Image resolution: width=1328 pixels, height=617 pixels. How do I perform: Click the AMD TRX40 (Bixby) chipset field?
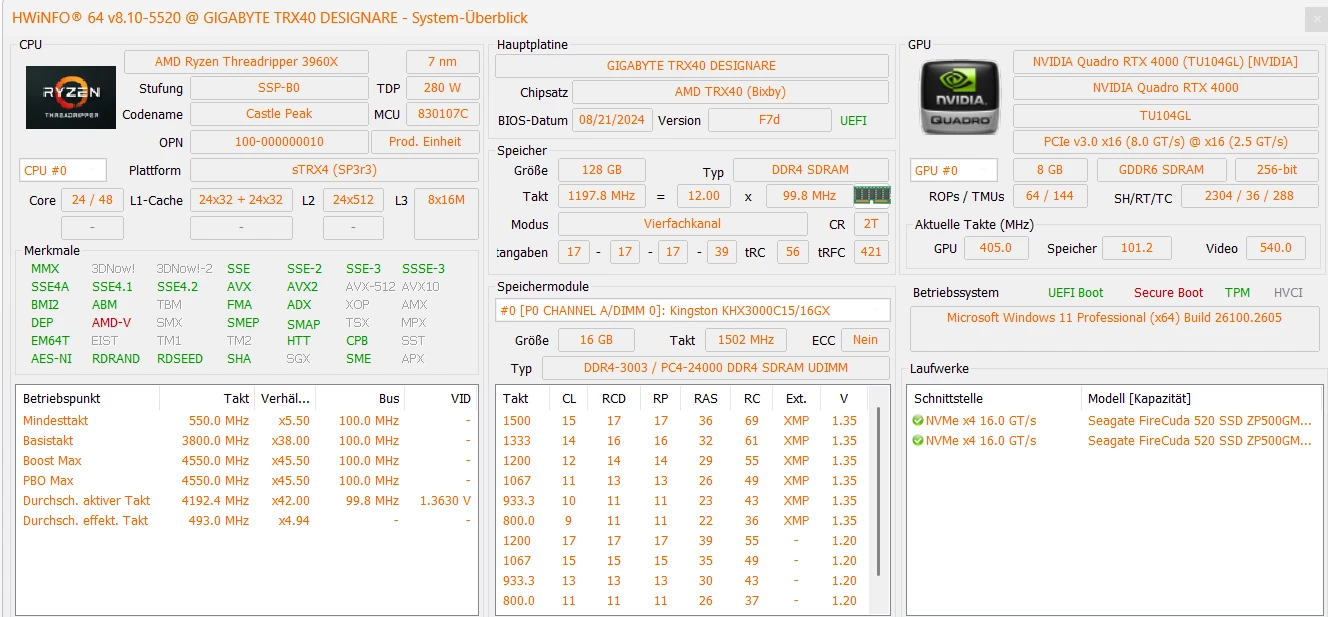(730, 92)
